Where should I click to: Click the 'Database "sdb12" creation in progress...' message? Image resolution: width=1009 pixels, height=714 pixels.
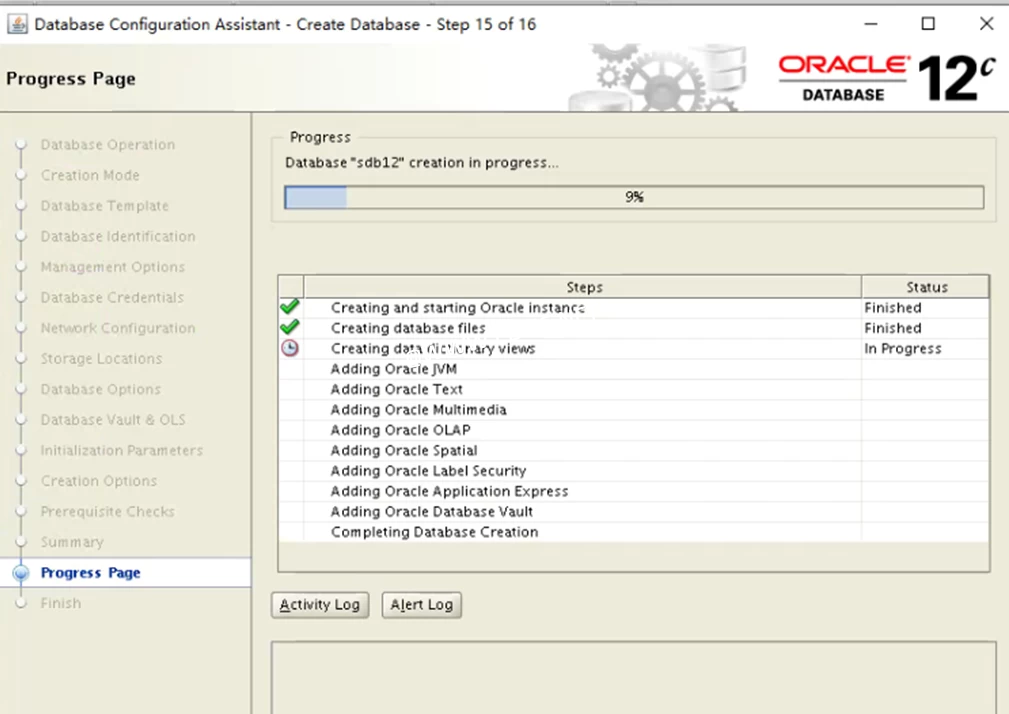422,163
